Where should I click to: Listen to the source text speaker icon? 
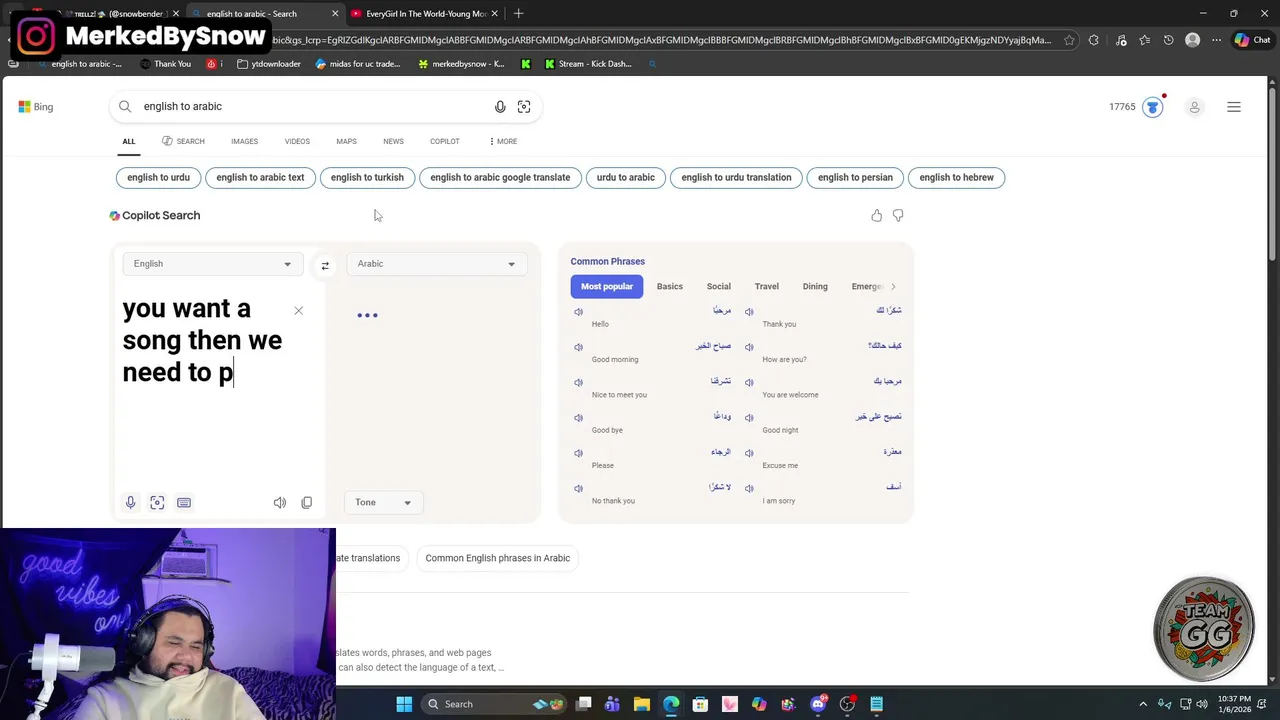click(280, 502)
